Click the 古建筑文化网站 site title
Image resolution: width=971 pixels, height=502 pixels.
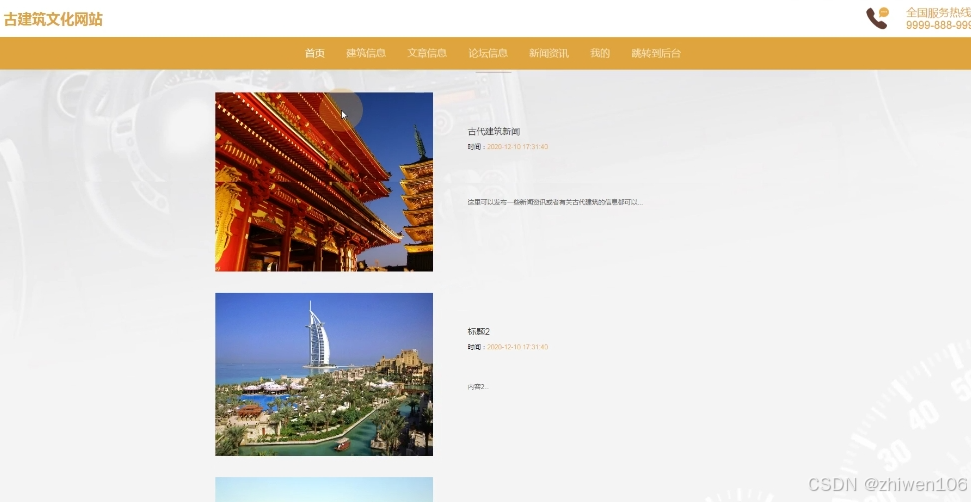53,19
